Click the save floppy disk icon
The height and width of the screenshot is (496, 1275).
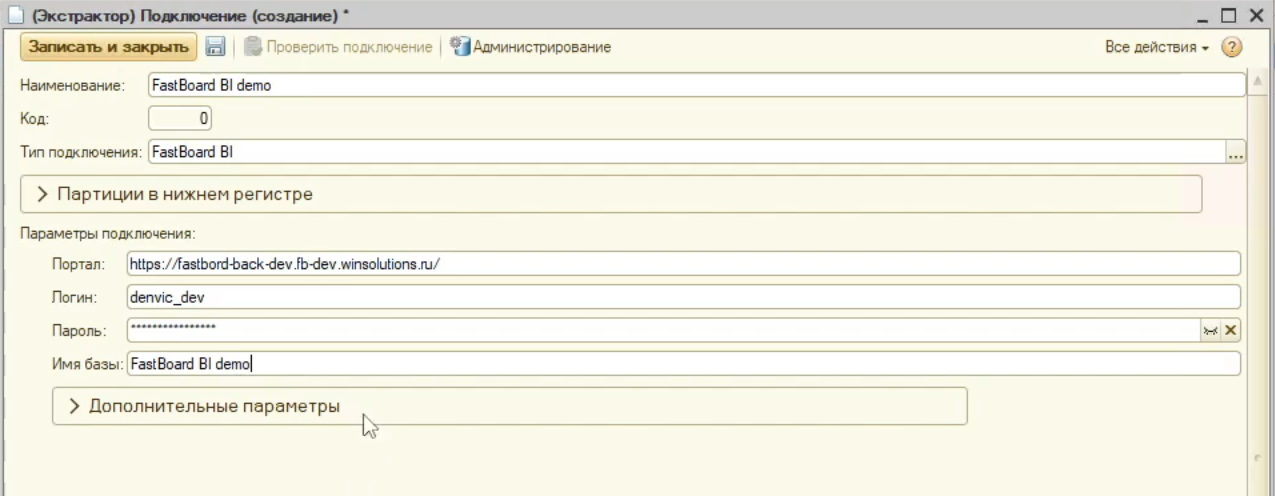coord(215,47)
